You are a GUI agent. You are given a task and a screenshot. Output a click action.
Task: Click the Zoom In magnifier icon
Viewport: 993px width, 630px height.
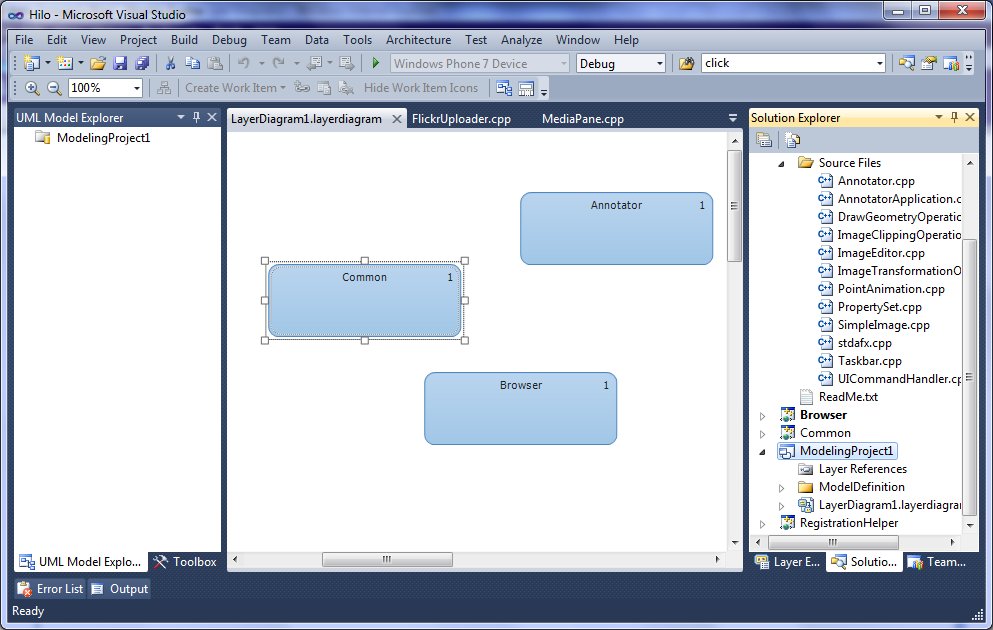32,88
